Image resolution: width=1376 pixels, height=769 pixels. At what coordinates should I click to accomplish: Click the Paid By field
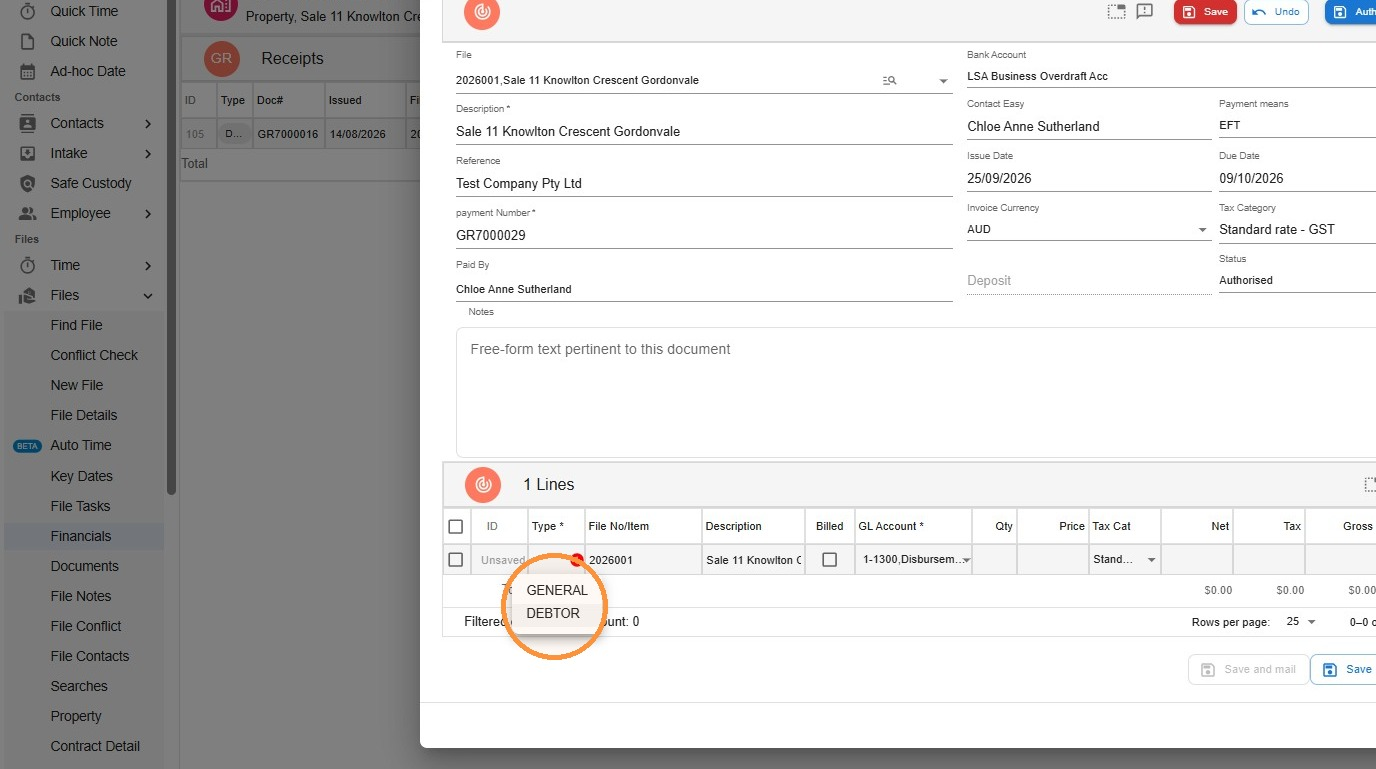[704, 289]
